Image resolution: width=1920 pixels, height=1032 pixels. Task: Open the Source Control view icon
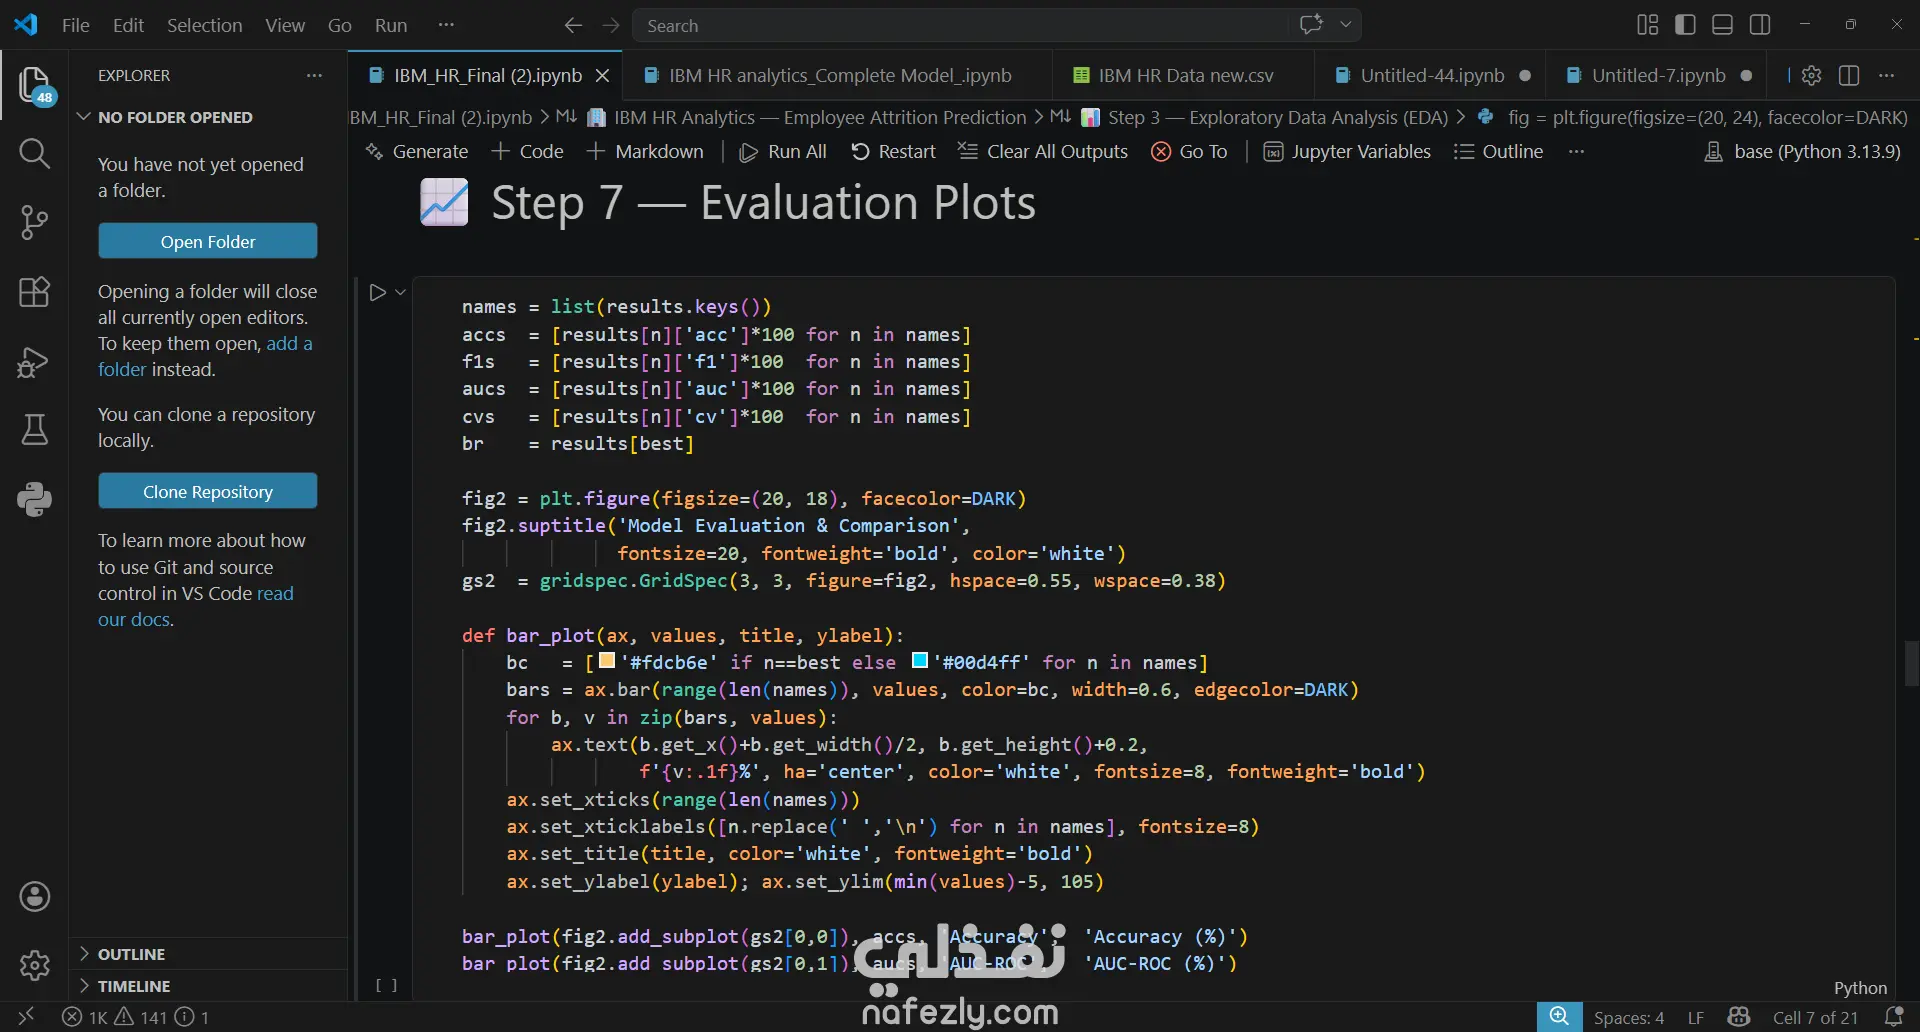coord(34,222)
